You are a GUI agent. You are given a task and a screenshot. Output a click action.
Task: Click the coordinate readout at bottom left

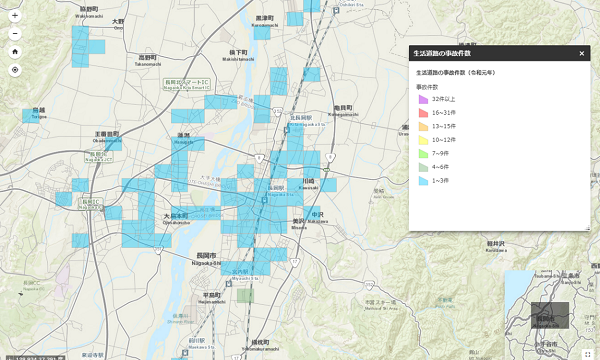point(36,358)
